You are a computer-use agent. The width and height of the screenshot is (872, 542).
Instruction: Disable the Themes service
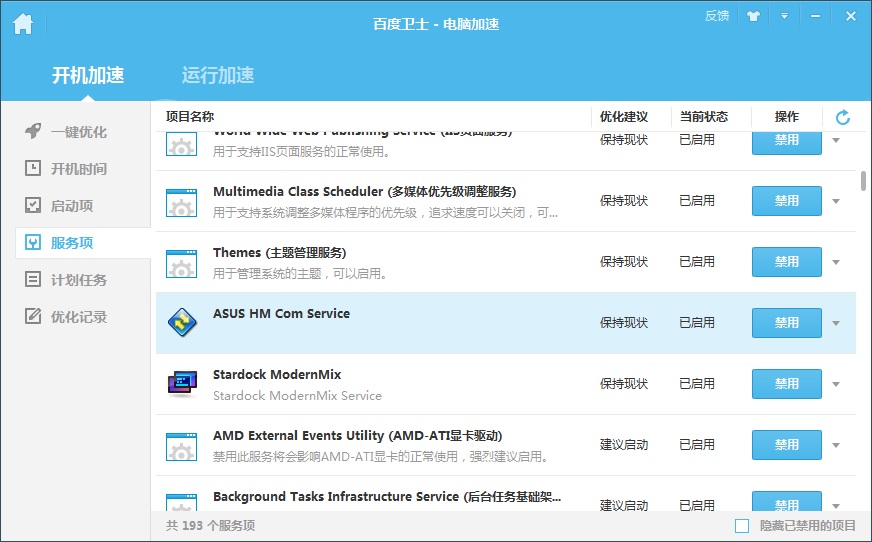(x=786, y=262)
